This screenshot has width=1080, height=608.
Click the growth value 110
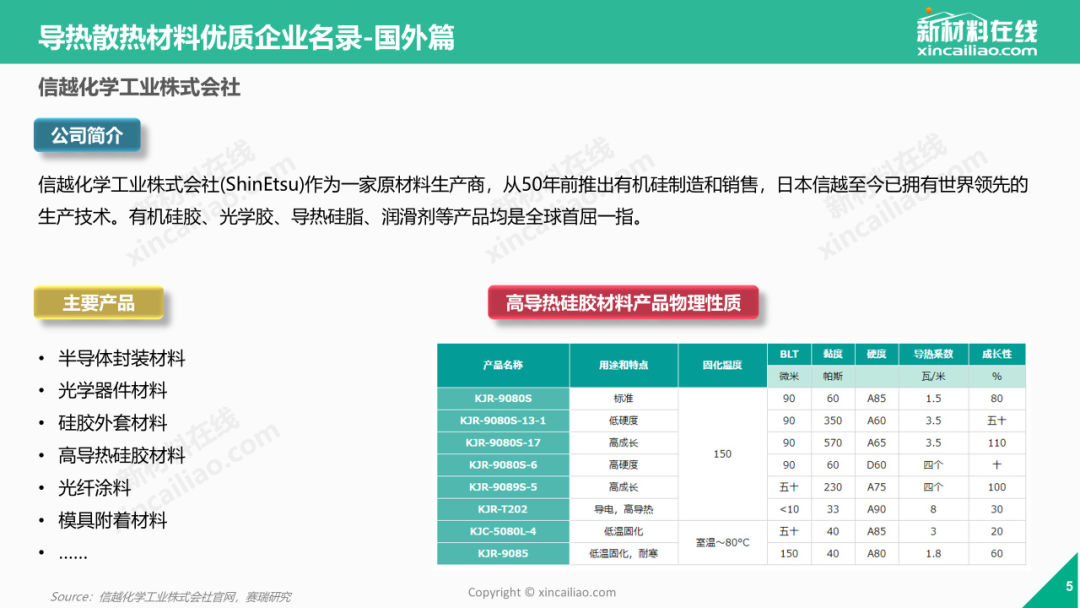(997, 443)
